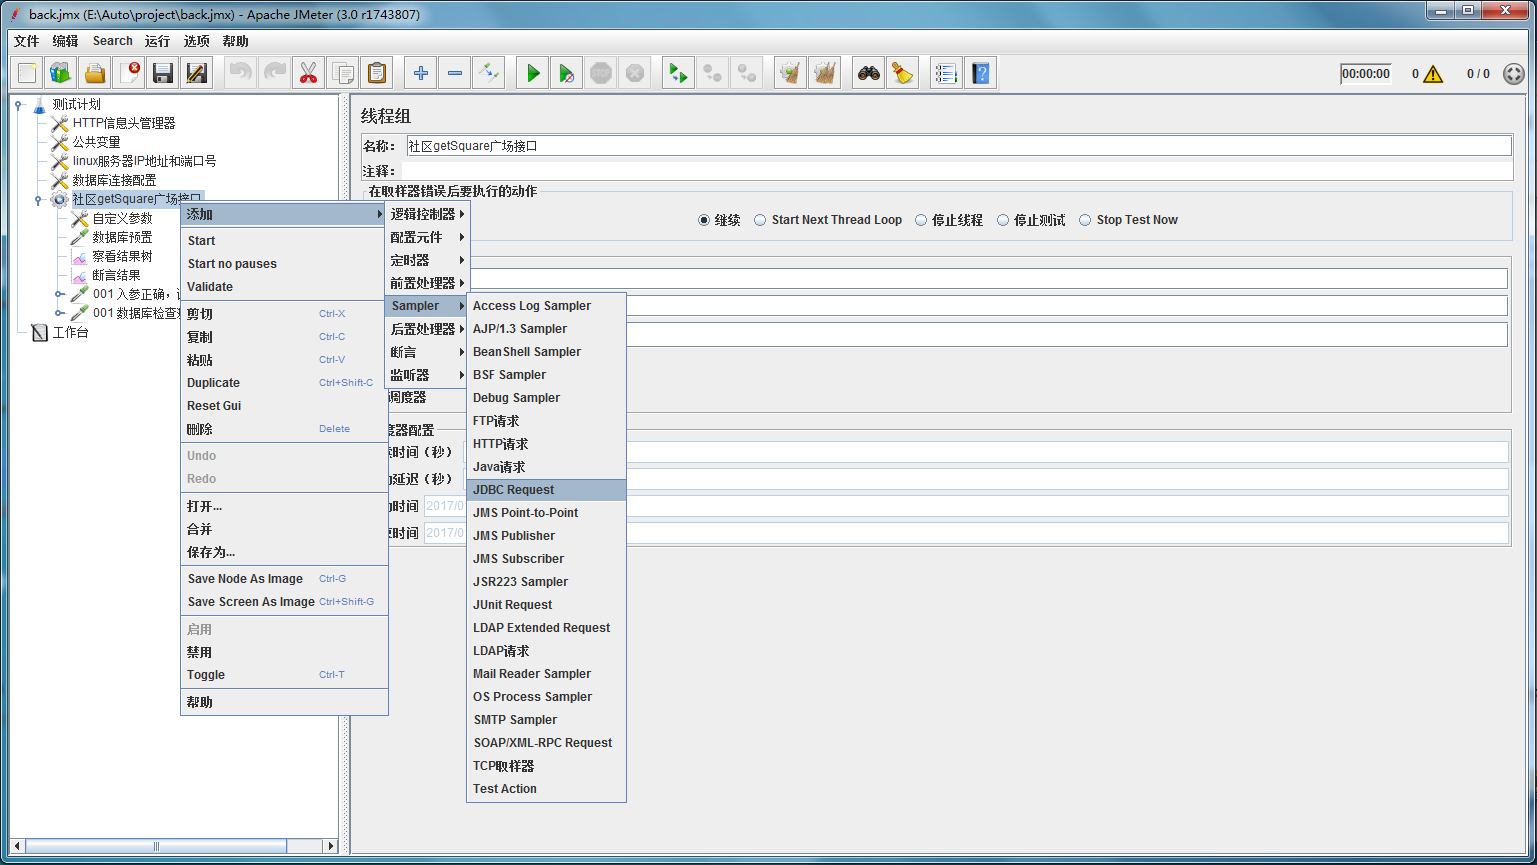This screenshot has width=1537, height=865.
Task: Open the 编辑 menu
Action: (x=65, y=41)
